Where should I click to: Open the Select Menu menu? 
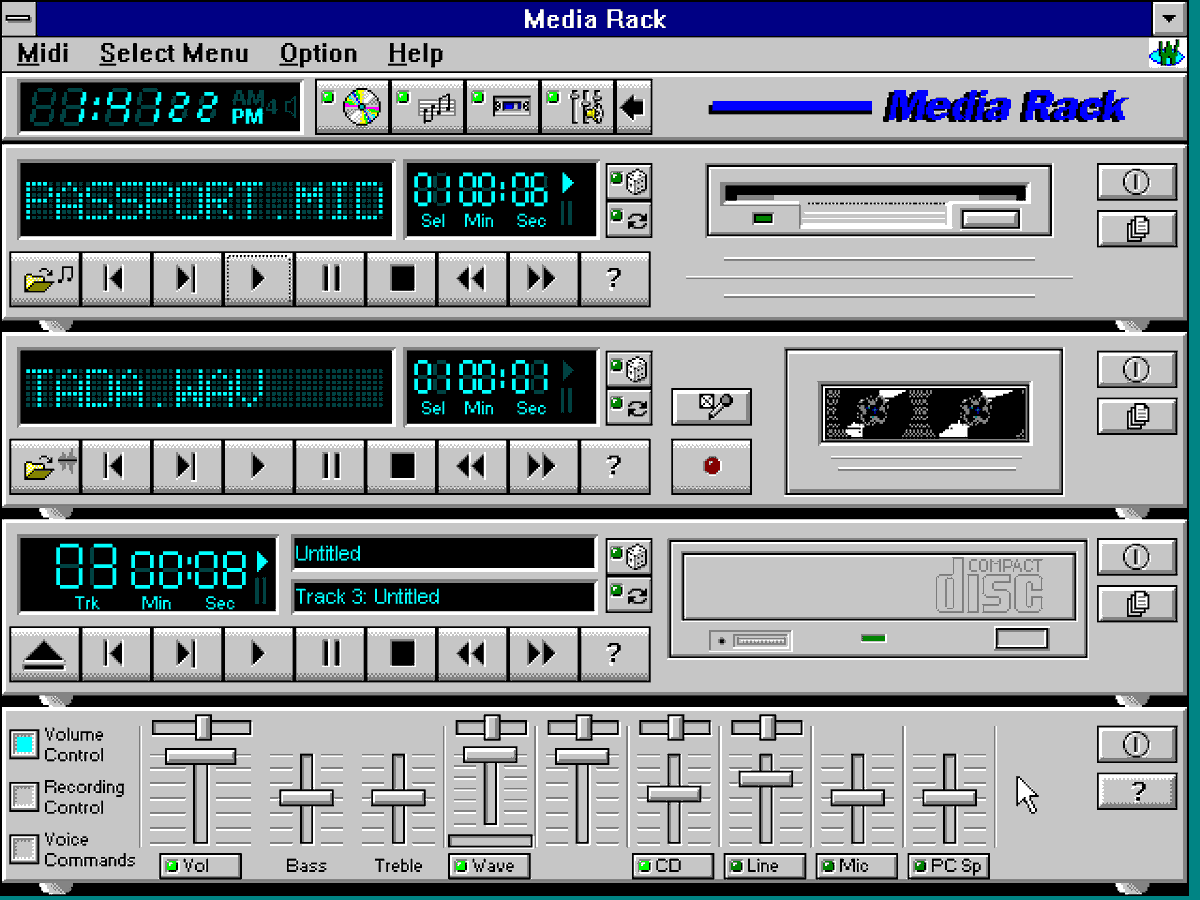[174, 53]
